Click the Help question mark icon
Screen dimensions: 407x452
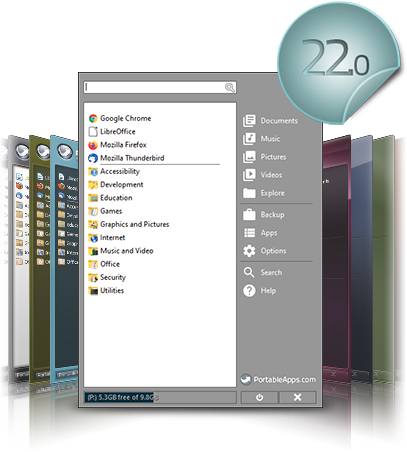249,290
